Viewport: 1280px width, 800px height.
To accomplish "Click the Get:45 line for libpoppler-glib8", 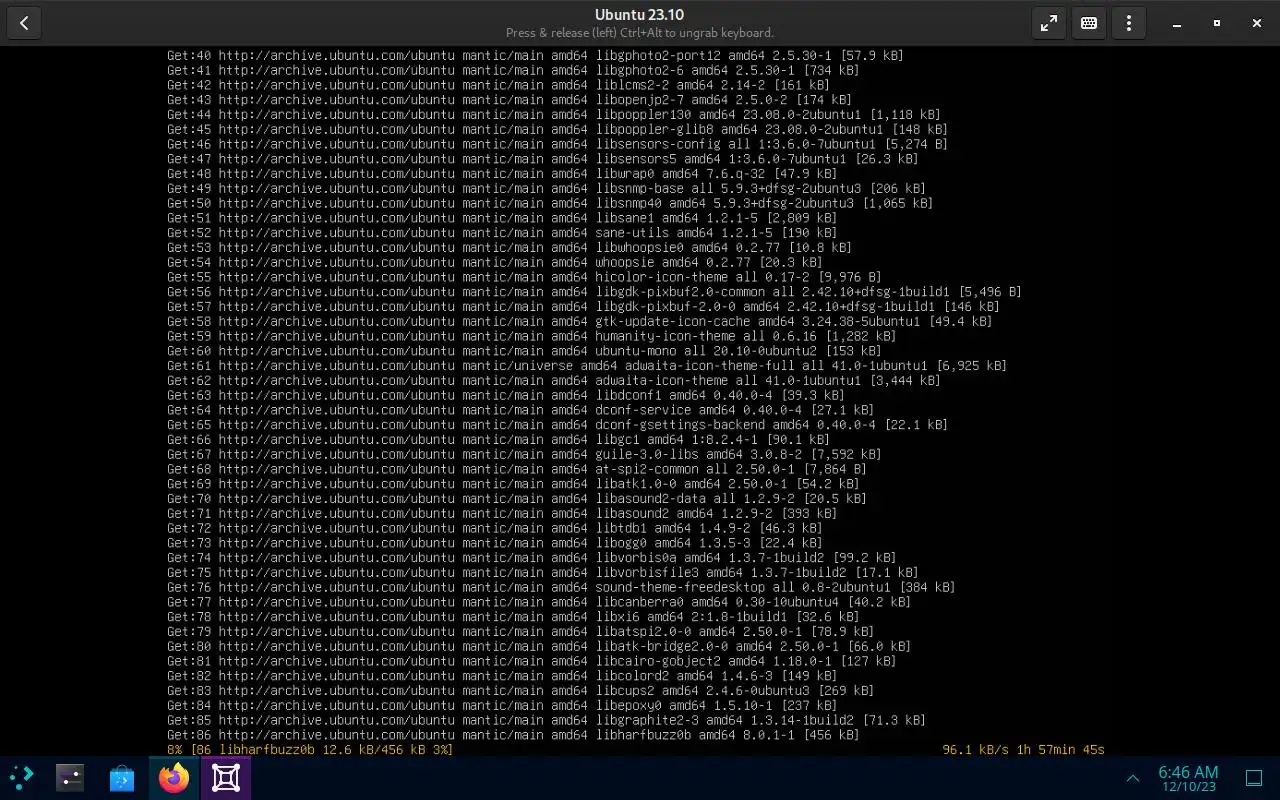I will (x=557, y=129).
